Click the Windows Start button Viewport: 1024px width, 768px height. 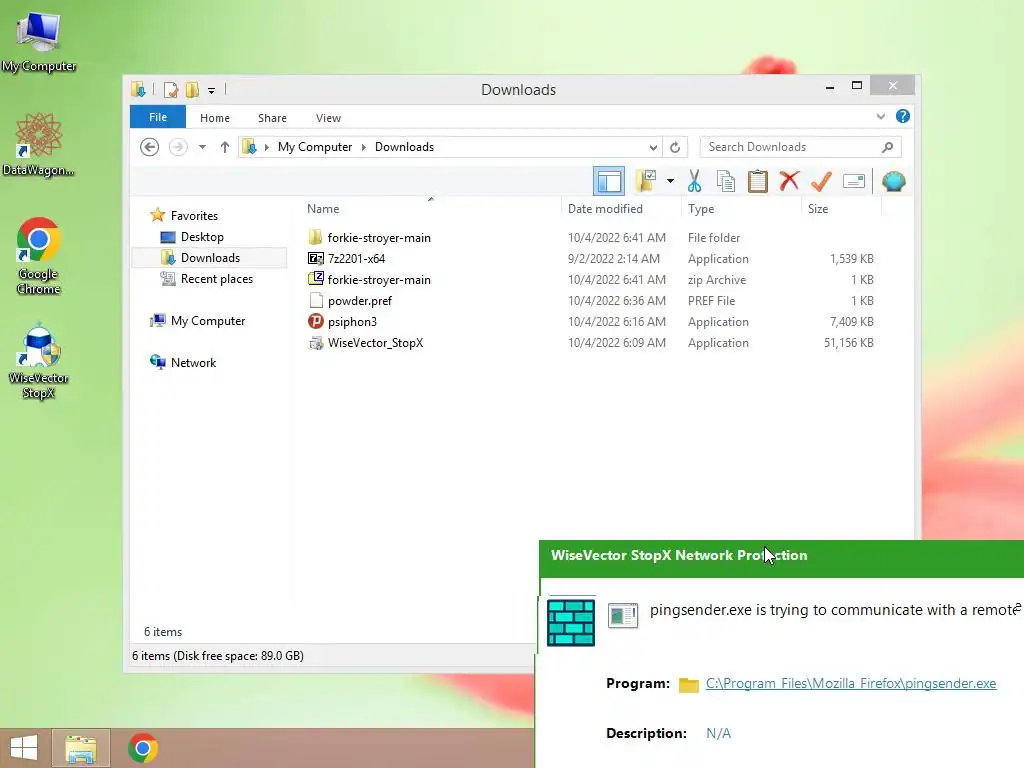[24, 748]
